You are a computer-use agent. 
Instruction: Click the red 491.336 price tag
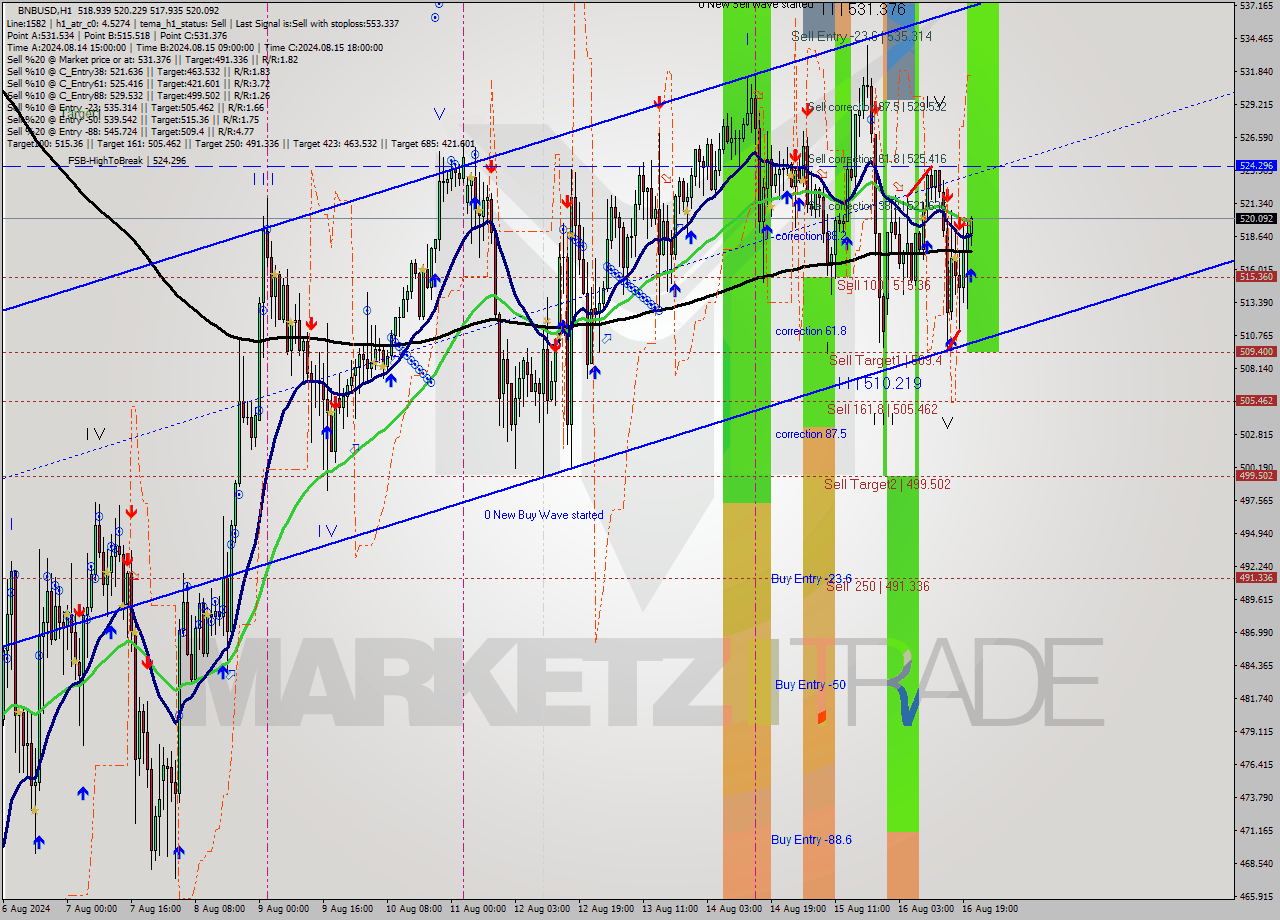point(1257,578)
